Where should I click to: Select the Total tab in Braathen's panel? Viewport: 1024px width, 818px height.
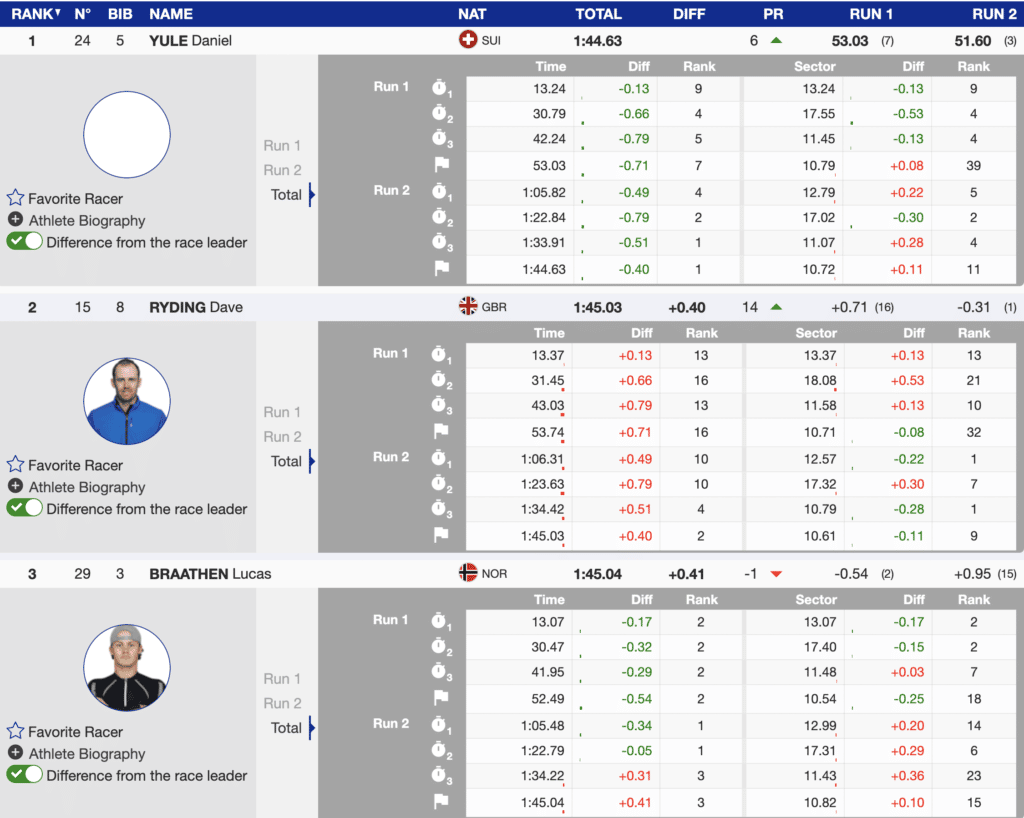286,728
